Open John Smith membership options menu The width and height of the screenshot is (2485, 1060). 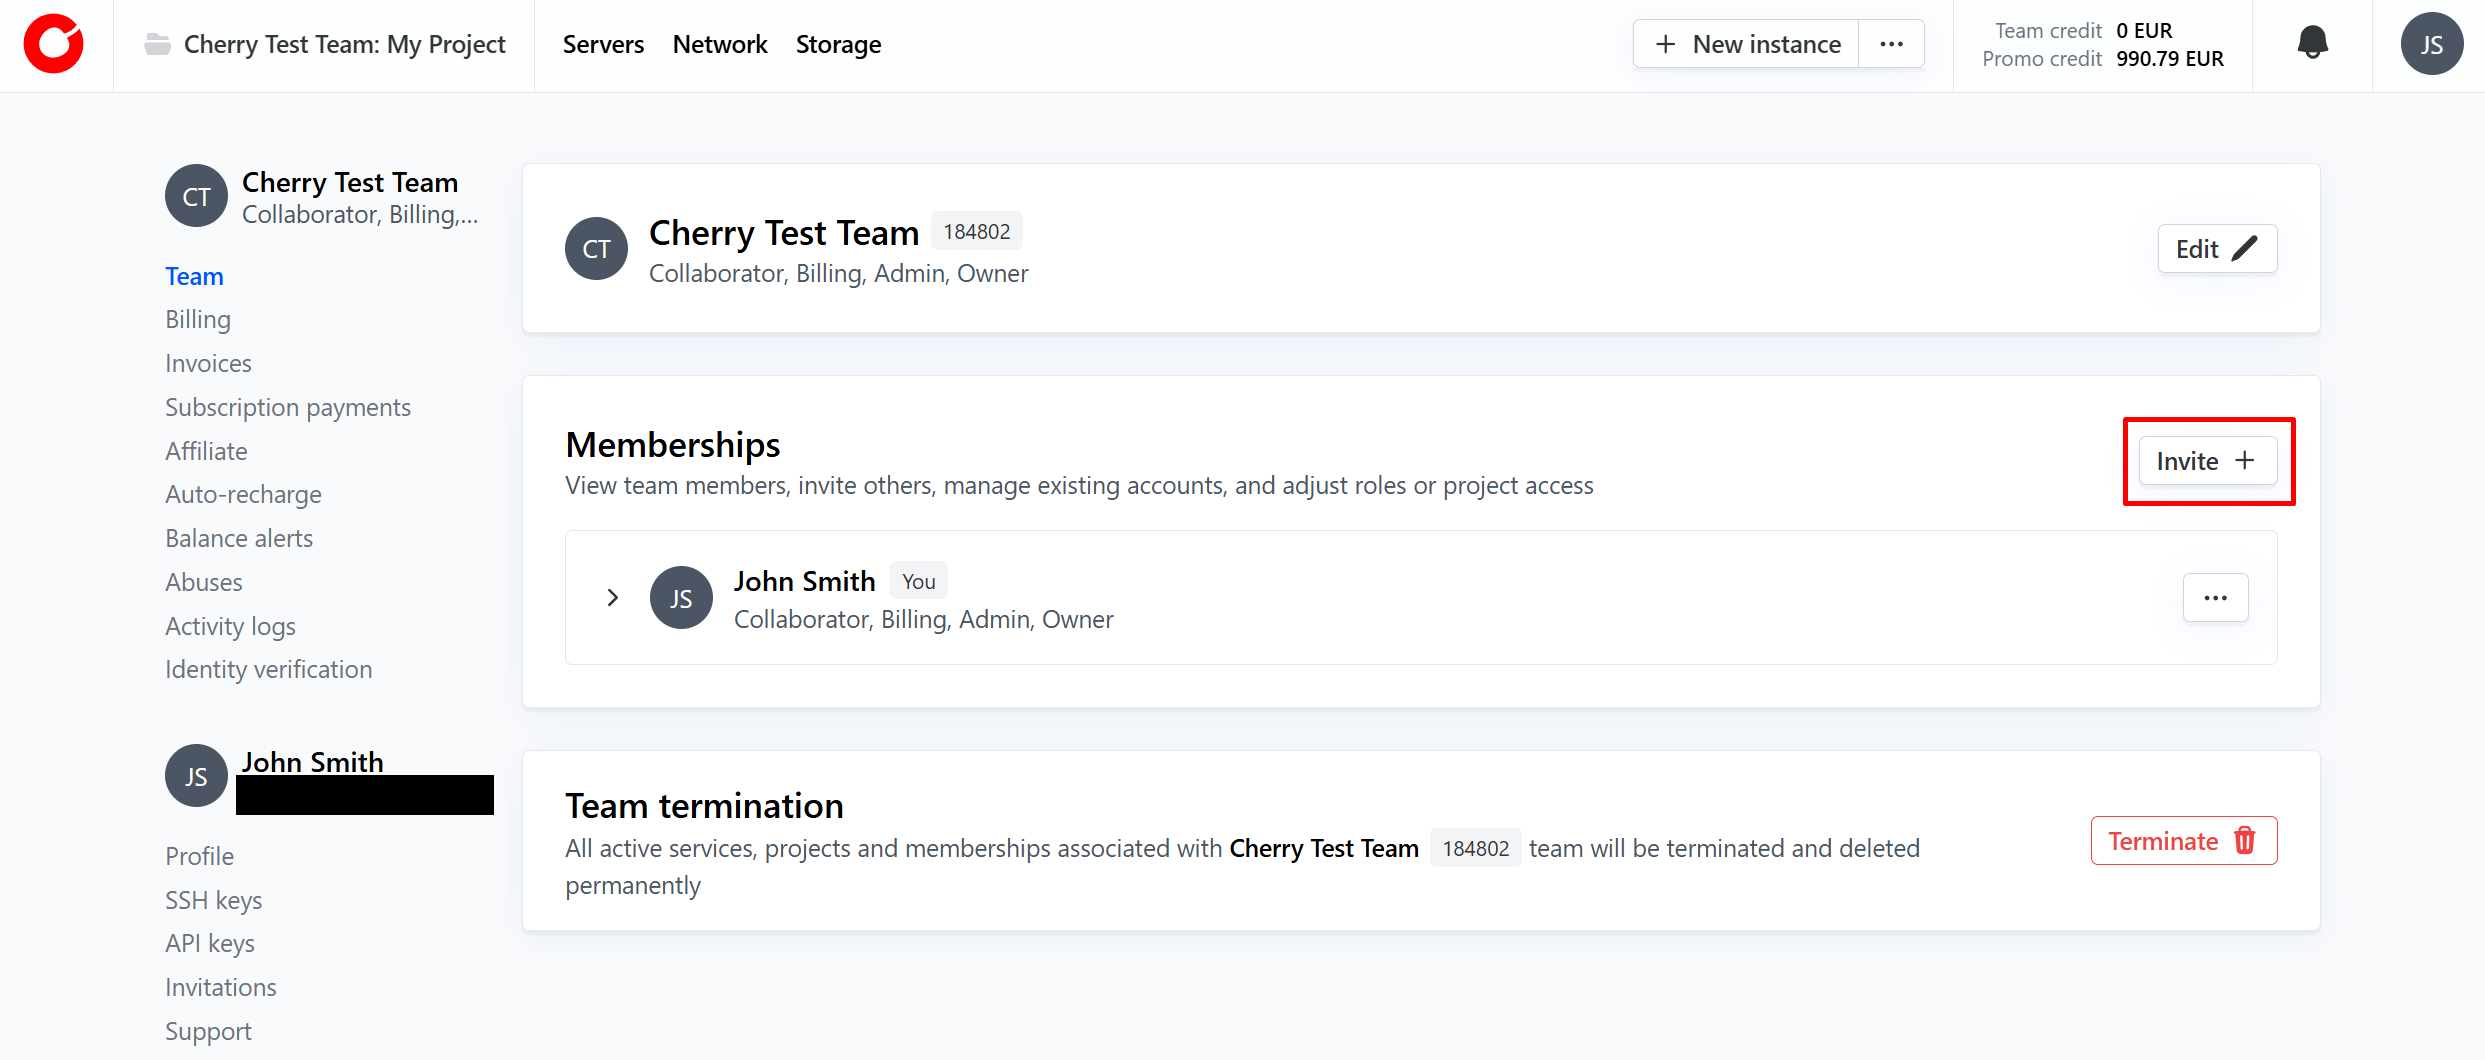2215,598
